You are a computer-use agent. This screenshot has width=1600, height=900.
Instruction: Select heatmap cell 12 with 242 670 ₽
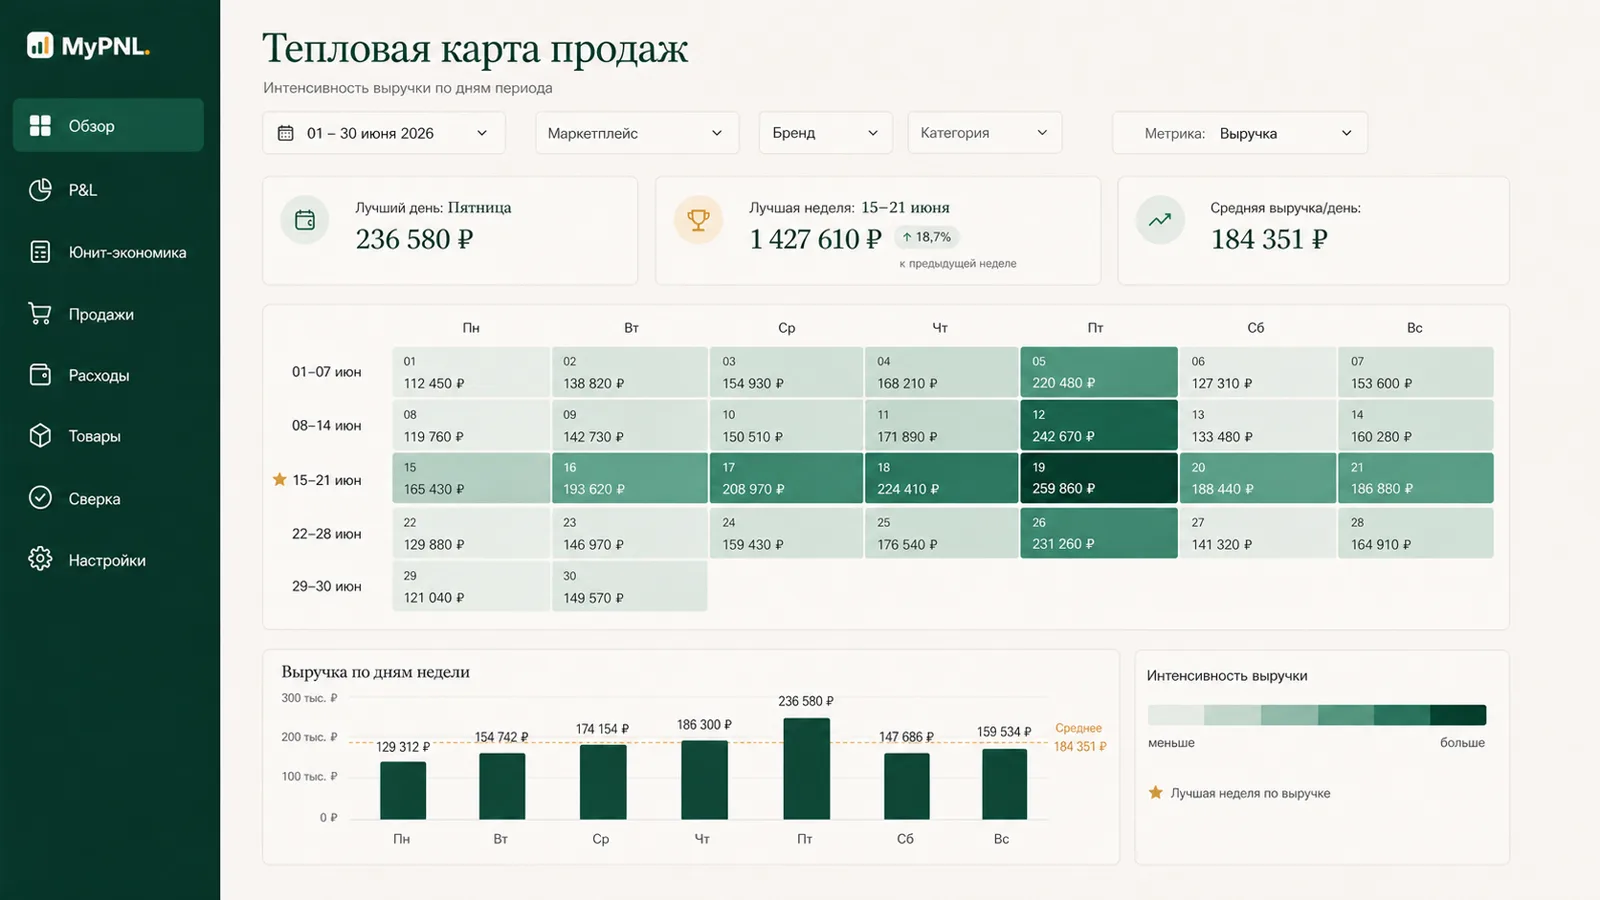[x=1098, y=424]
